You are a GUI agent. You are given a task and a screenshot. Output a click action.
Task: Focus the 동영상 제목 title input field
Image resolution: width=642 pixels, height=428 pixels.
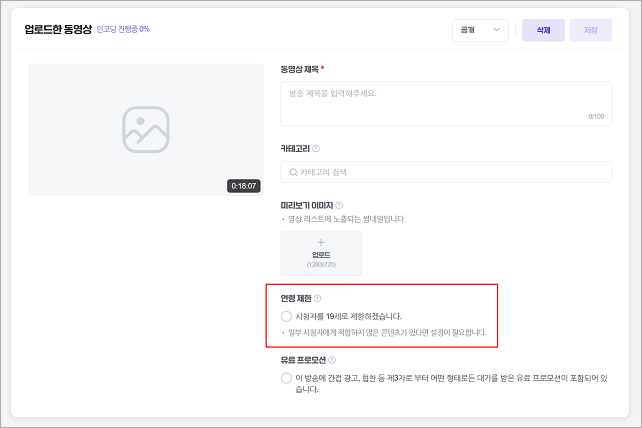(x=446, y=104)
